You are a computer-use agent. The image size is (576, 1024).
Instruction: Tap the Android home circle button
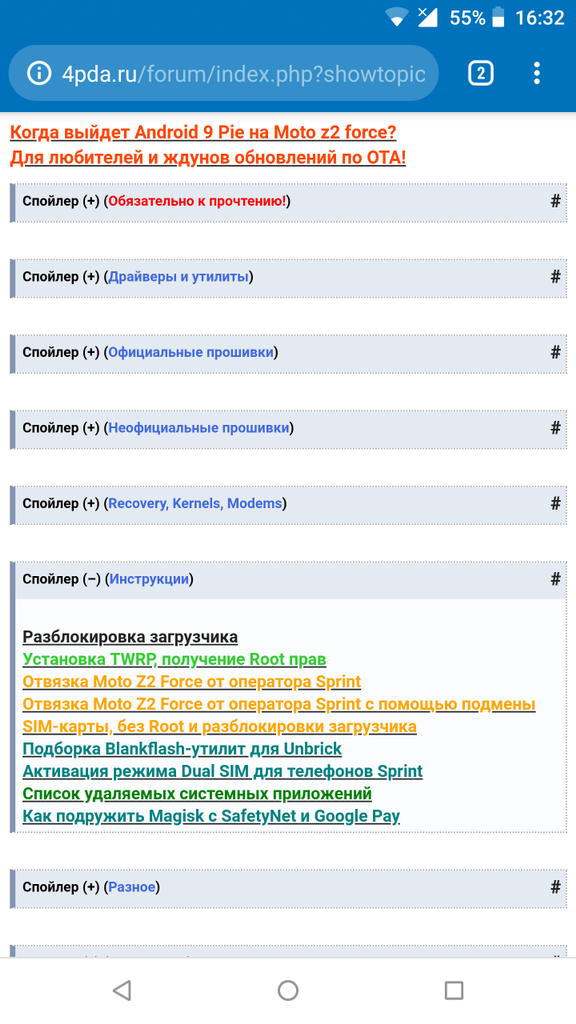(x=288, y=990)
